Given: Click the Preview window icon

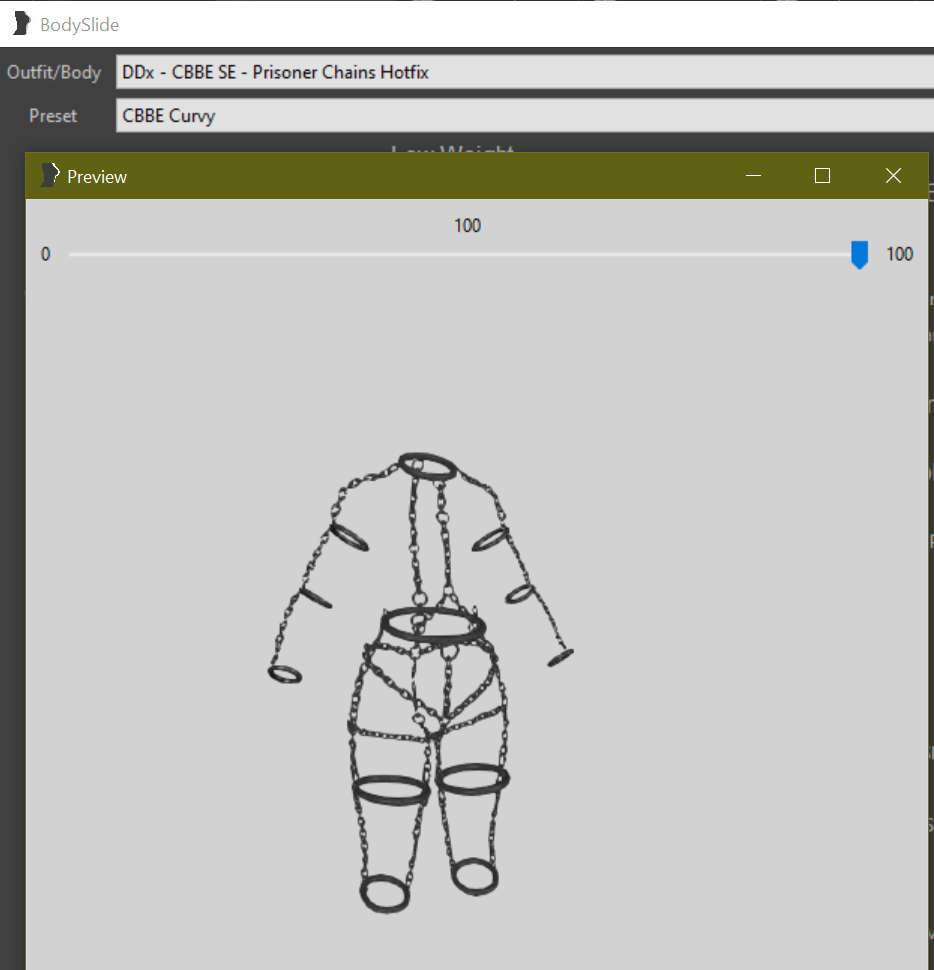Looking at the screenshot, I should point(49,176).
